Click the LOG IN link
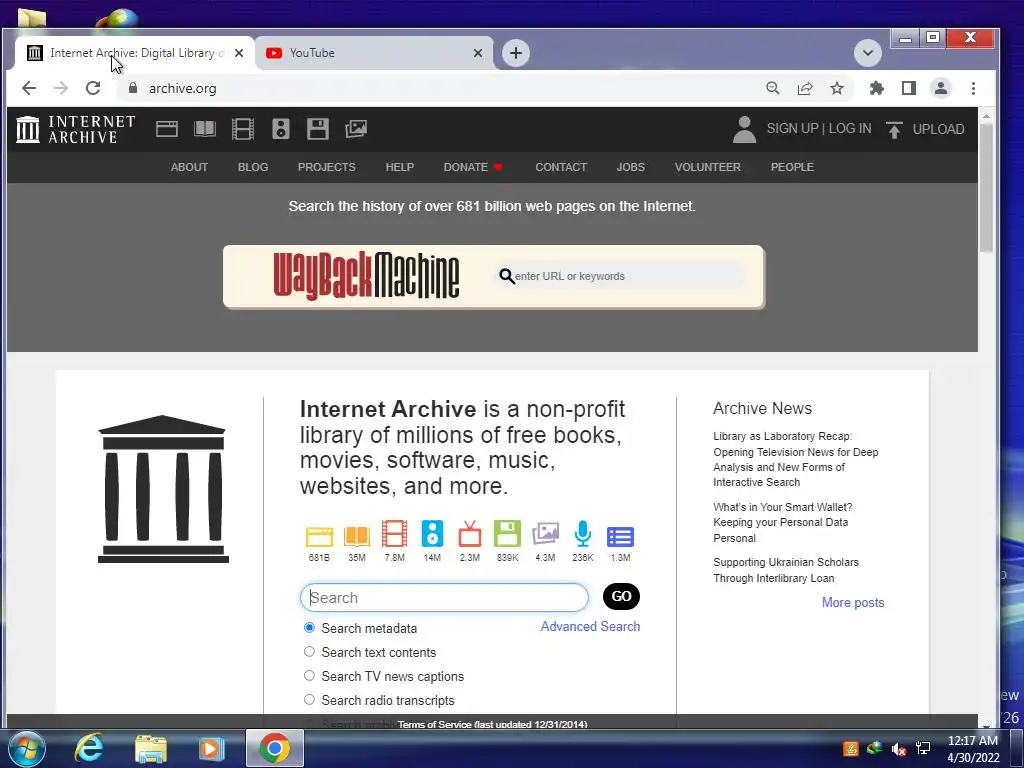 (850, 129)
